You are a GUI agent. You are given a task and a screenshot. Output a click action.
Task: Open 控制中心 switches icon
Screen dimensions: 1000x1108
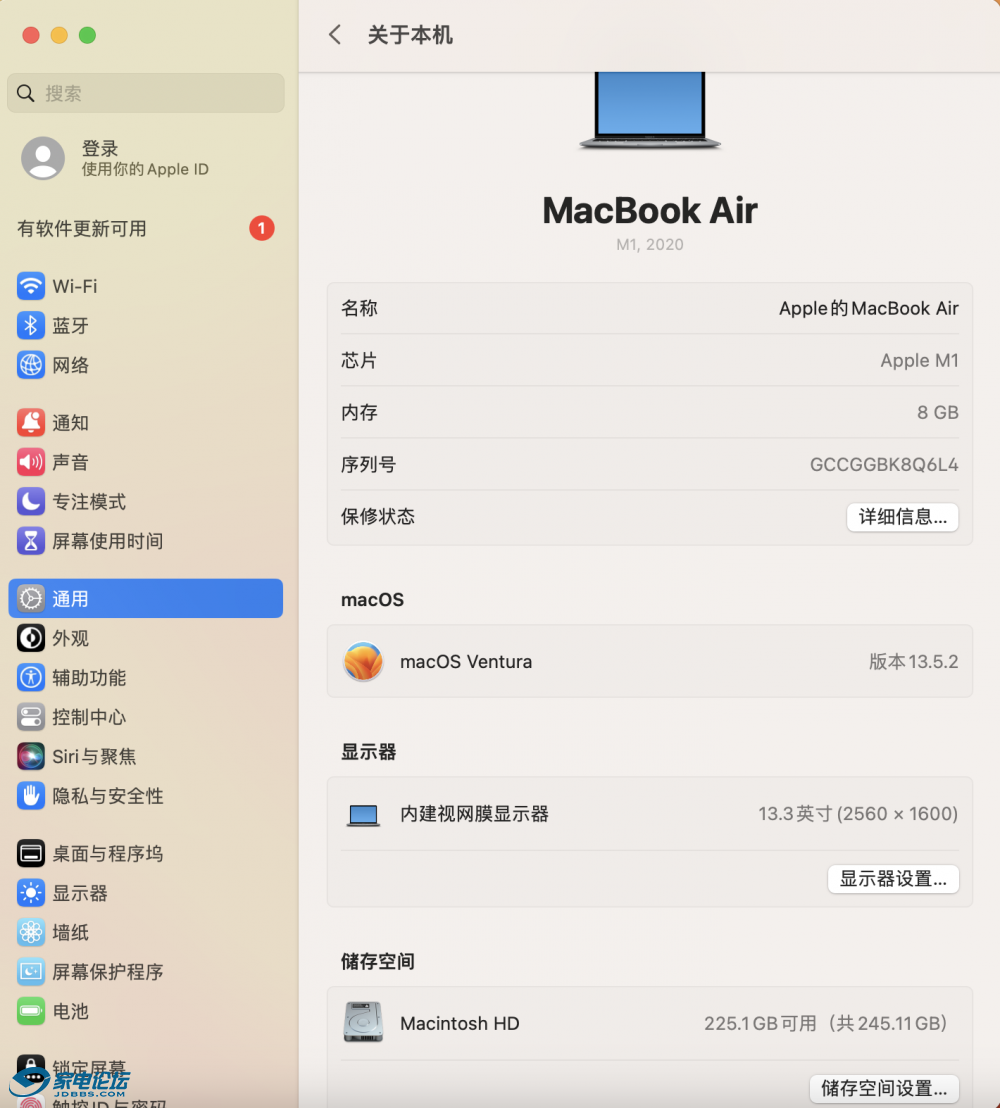[30, 717]
